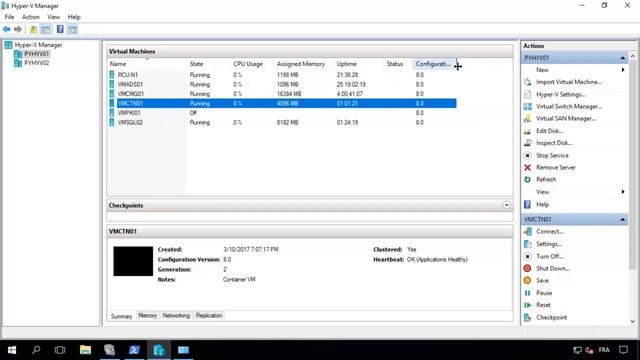Click the Up one level folder icon
Viewport: 640px width, 360px height.
[33, 29]
